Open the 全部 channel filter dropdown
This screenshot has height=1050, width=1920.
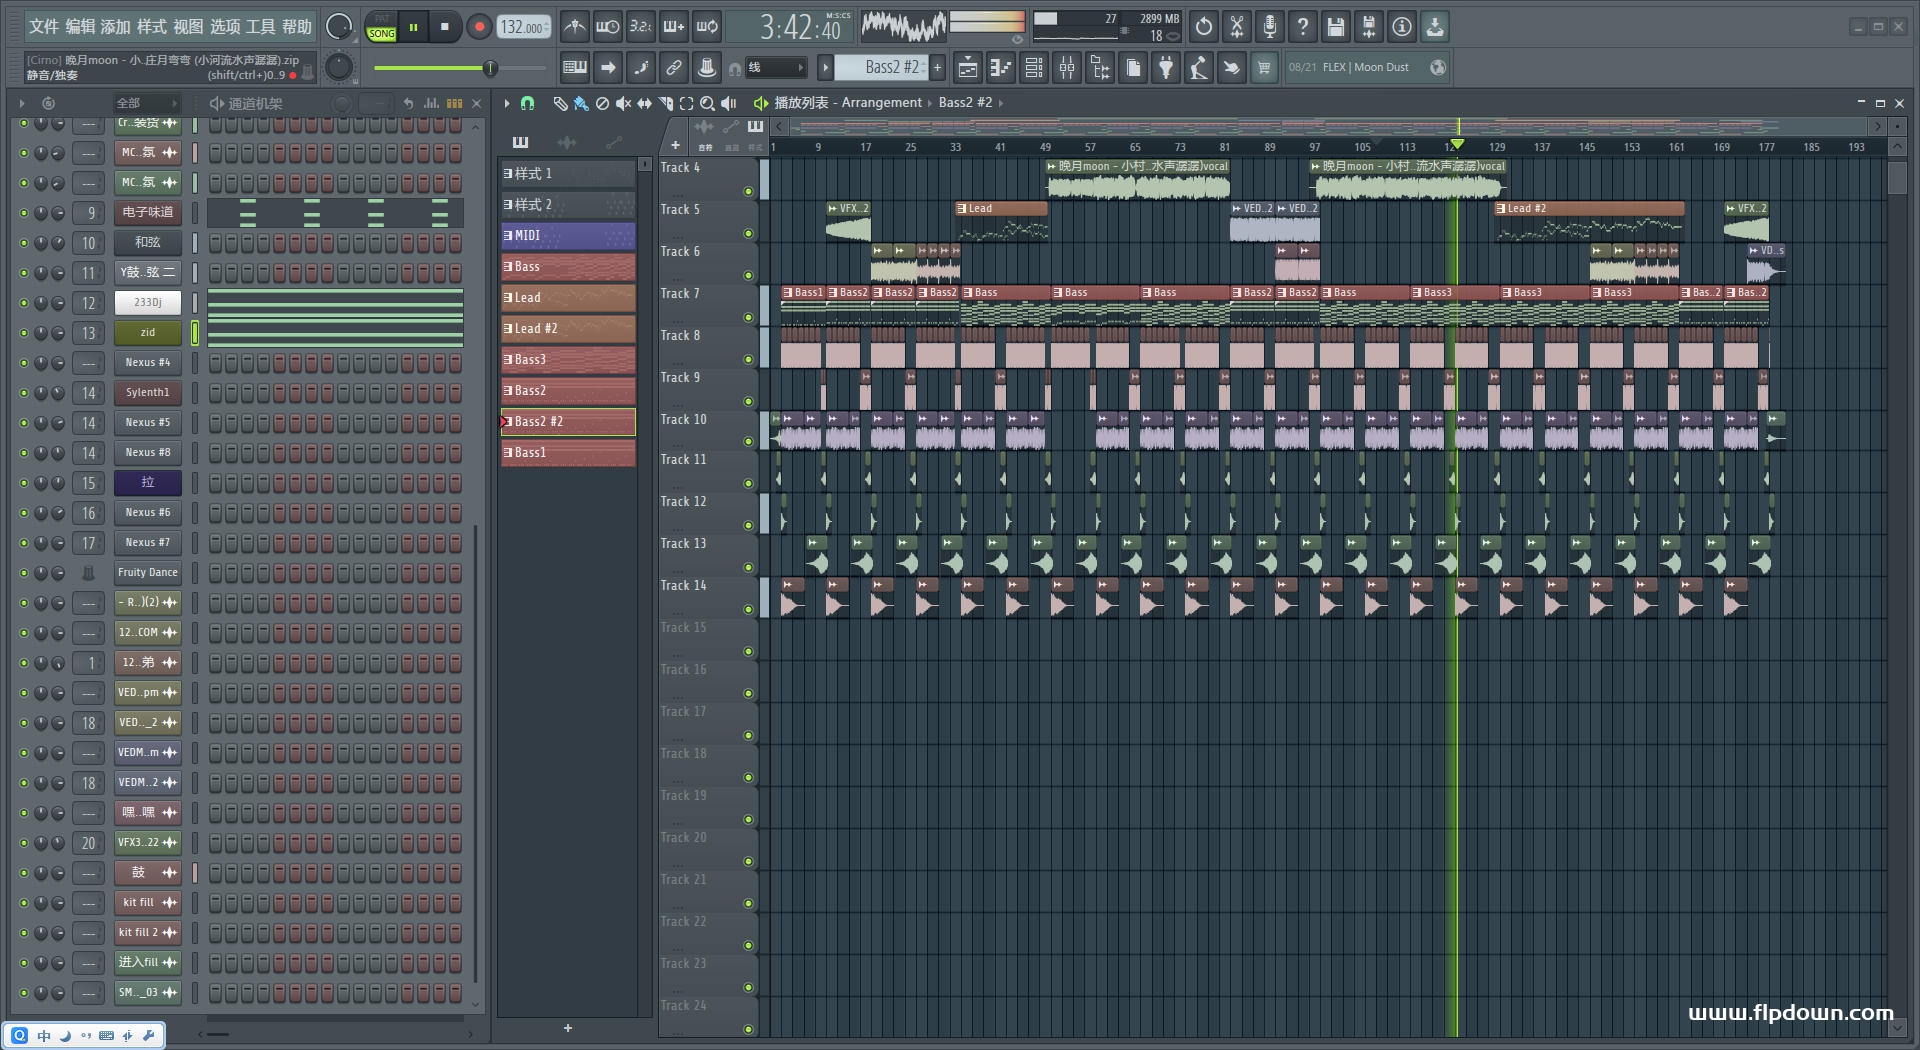[x=146, y=103]
